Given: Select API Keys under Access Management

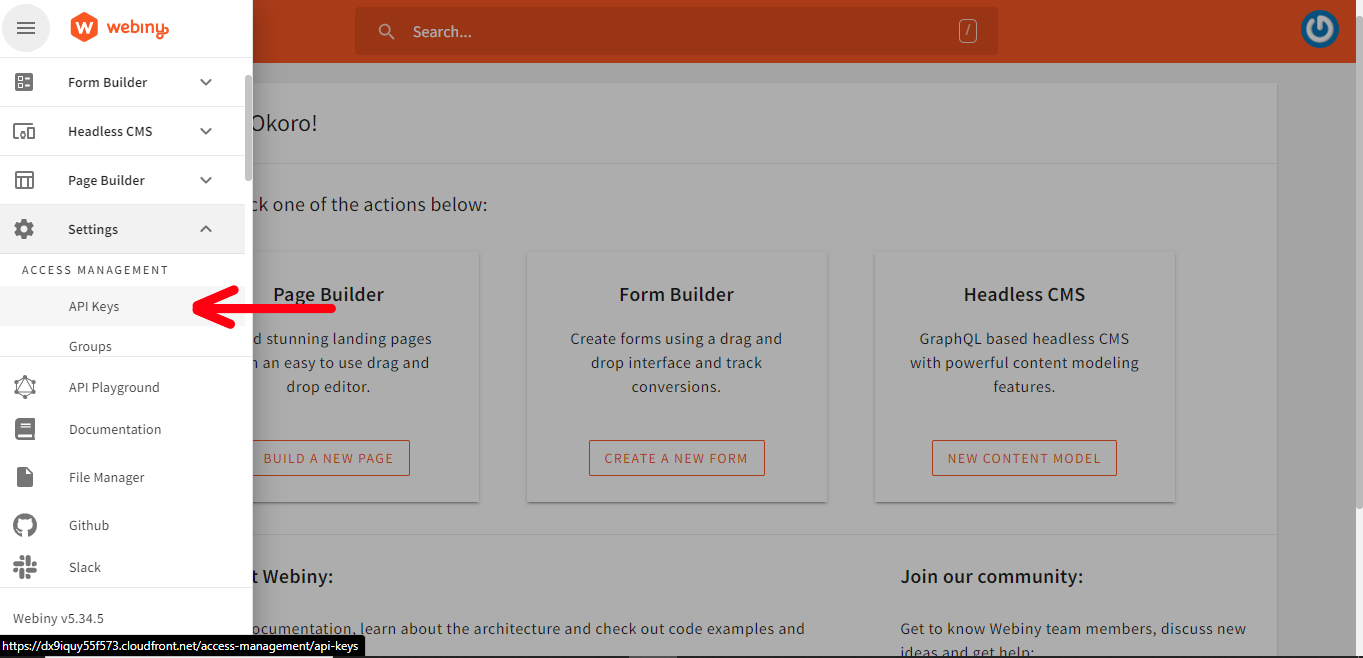Looking at the screenshot, I should click(94, 307).
